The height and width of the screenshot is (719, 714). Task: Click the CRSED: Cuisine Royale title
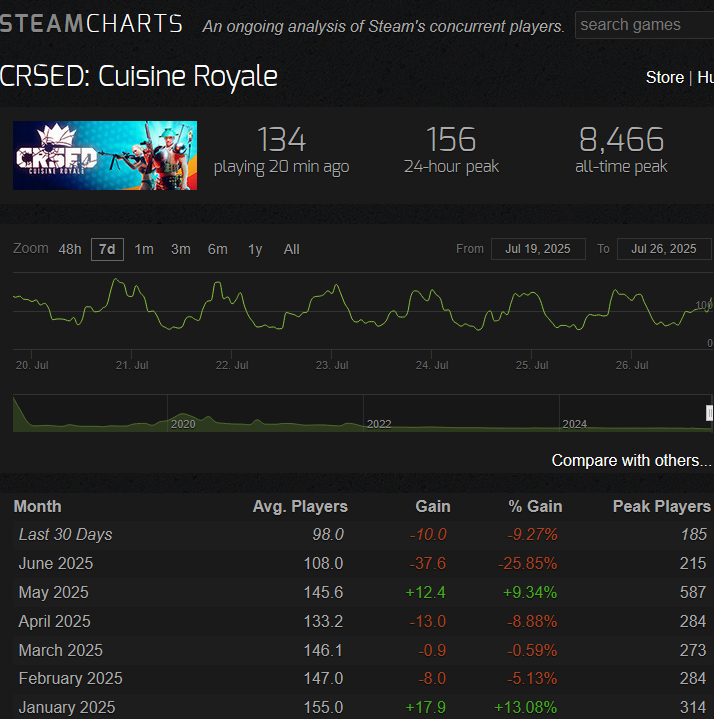coord(138,76)
